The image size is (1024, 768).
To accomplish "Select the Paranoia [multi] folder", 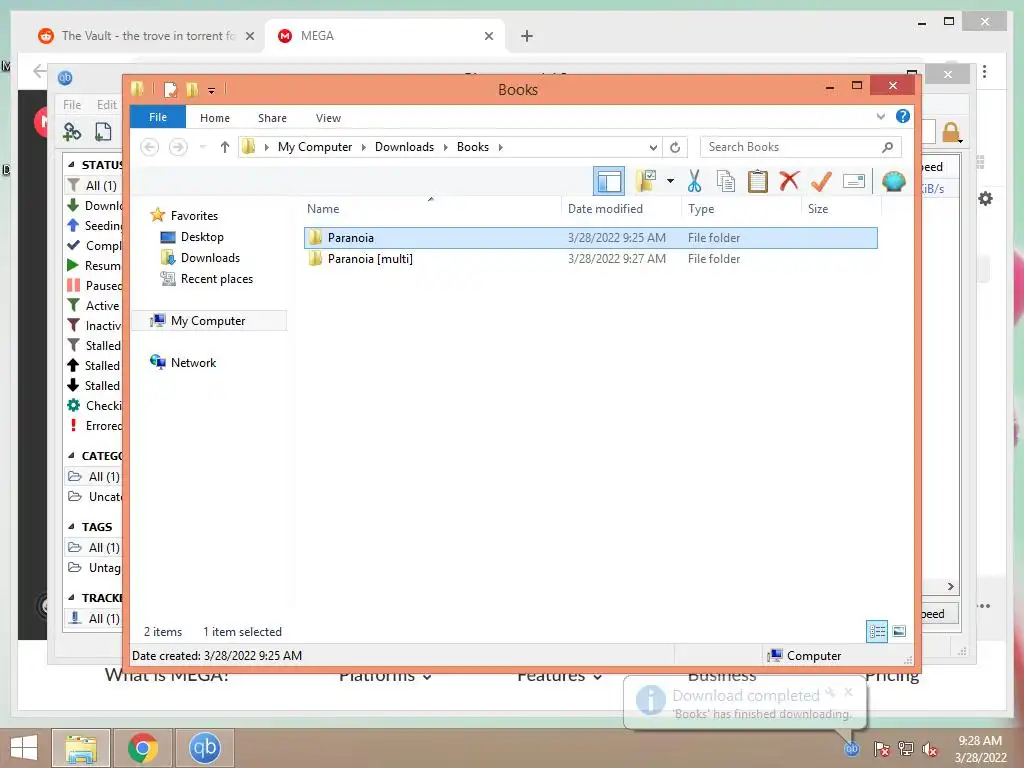I will pyautogui.click(x=590, y=259).
